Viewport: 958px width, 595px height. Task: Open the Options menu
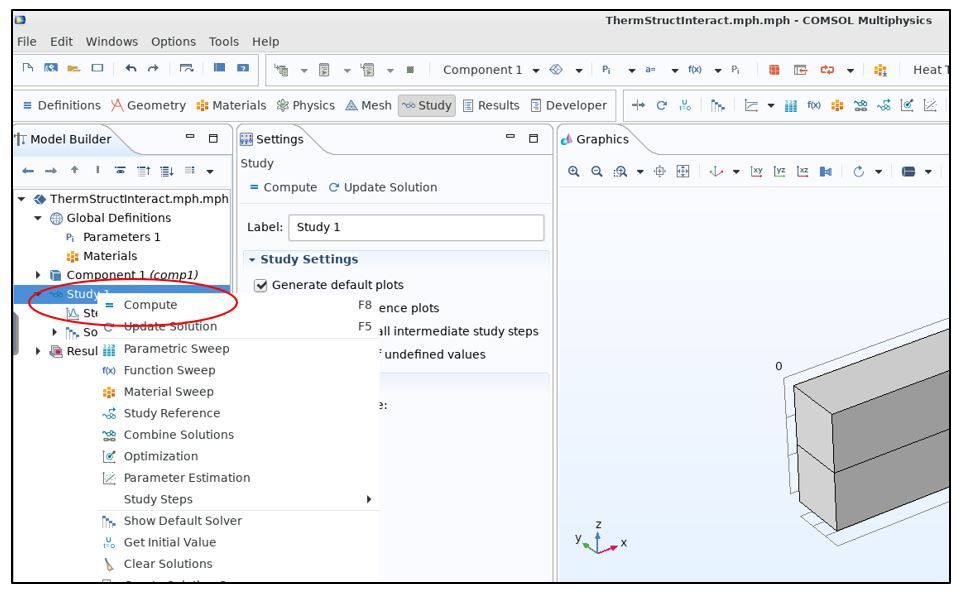(x=174, y=42)
